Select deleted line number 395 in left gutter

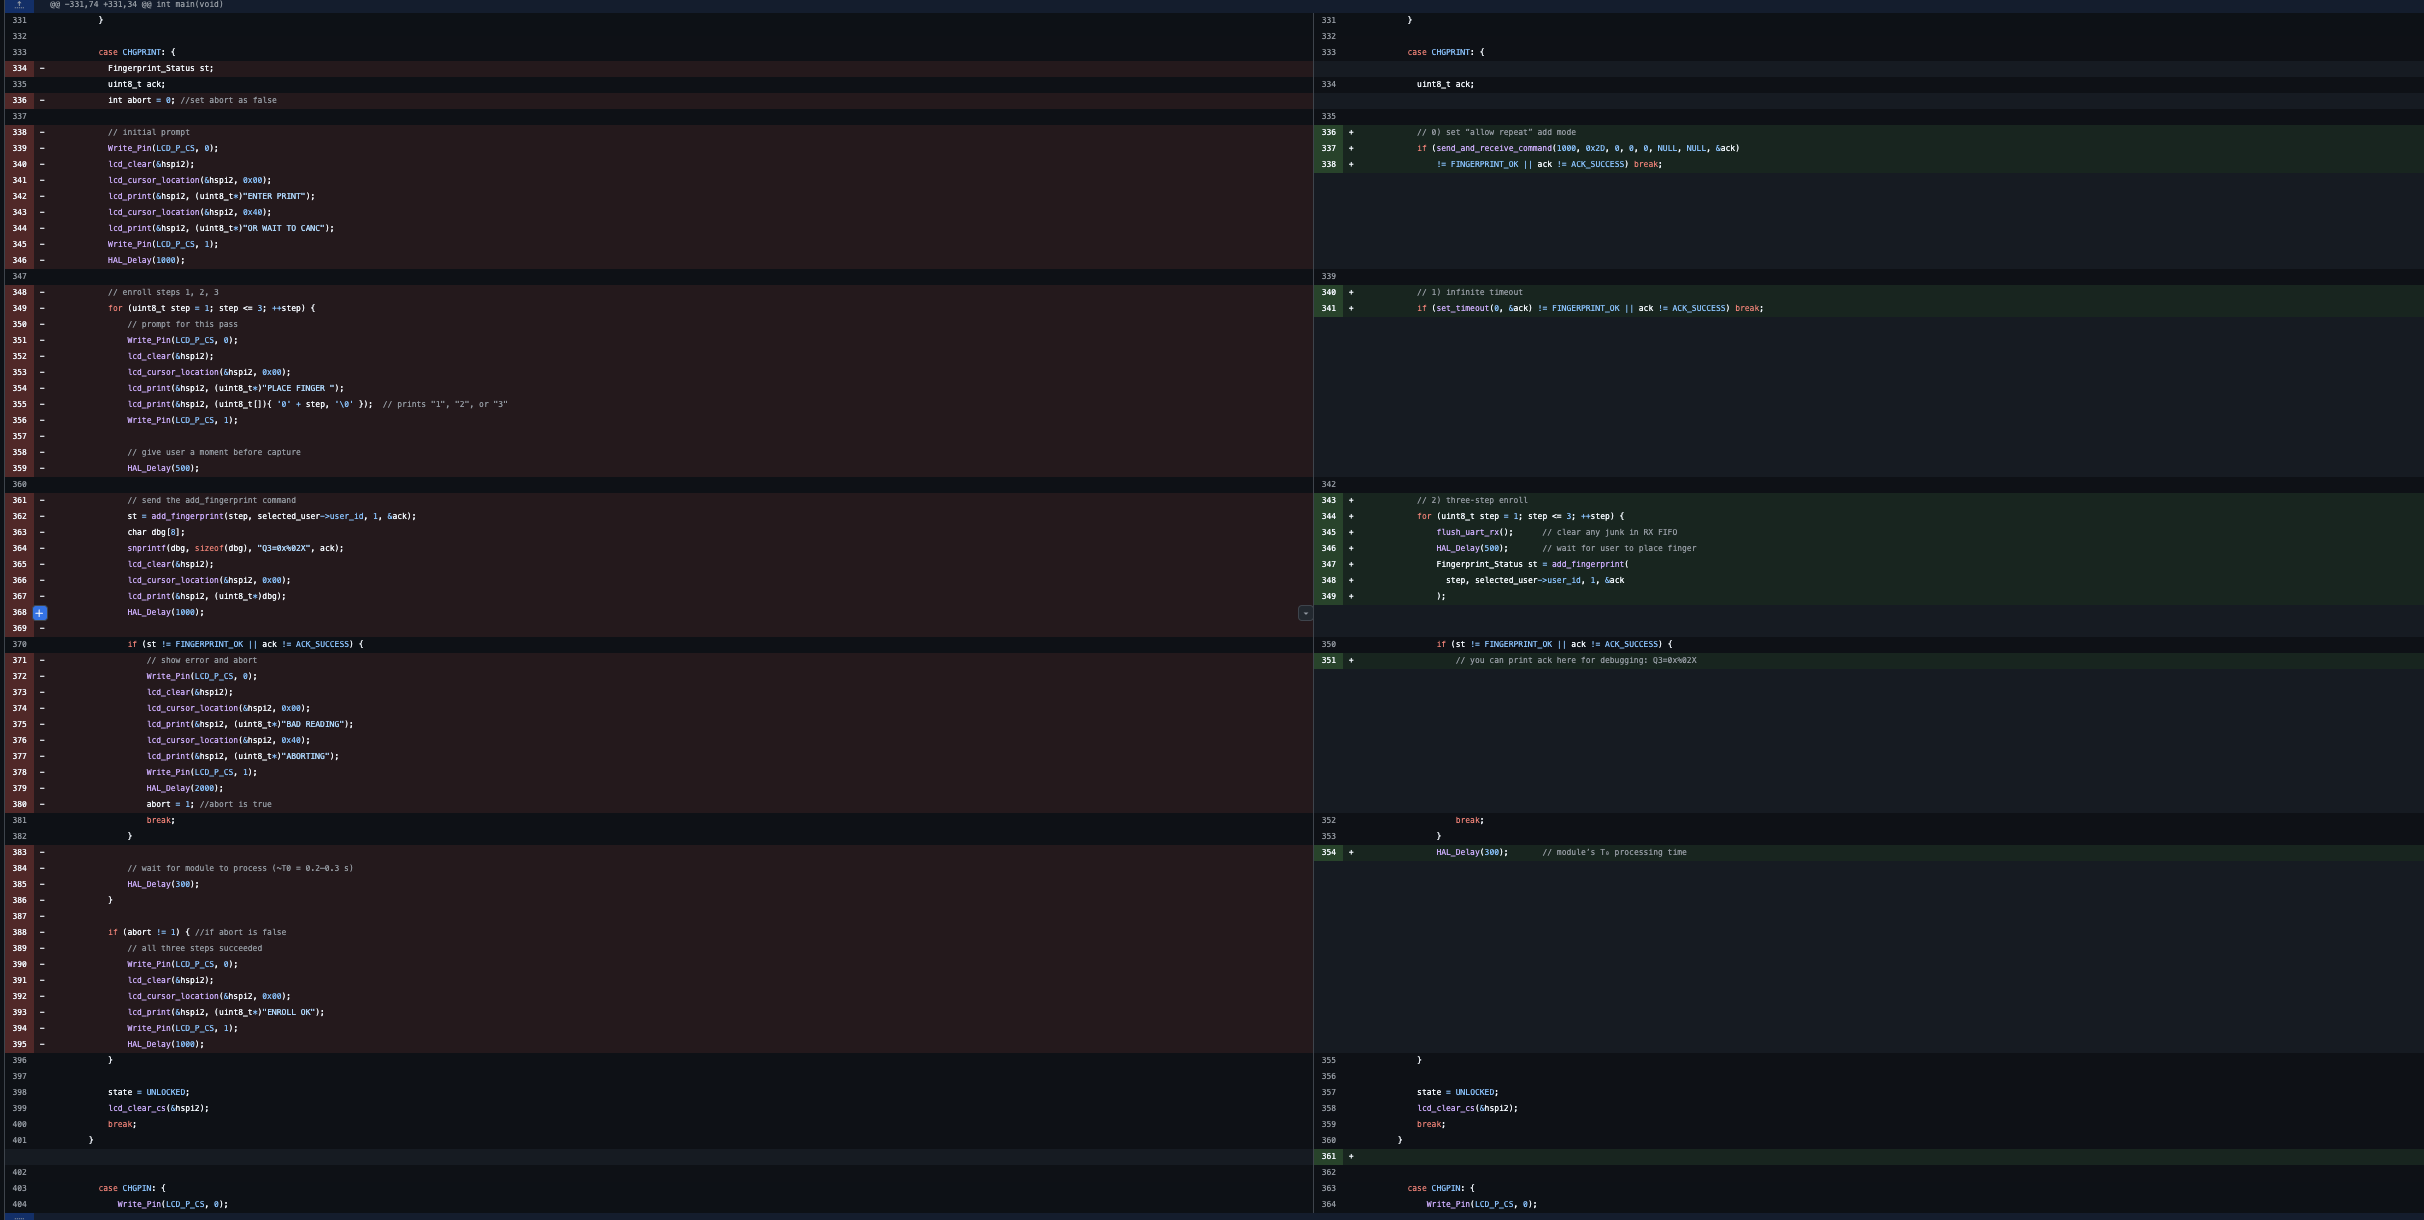click(x=19, y=1044)
